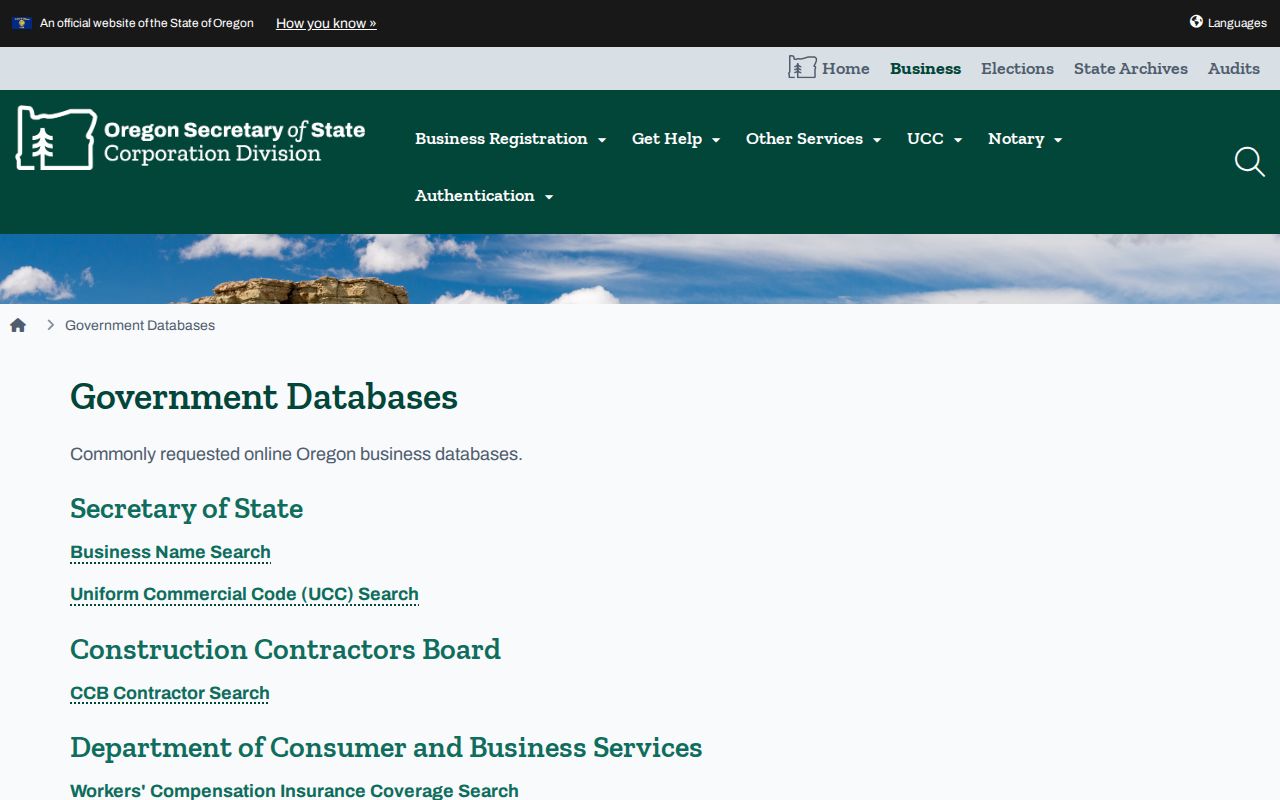Select the Business tab
1280x800 pixels.
pos(925,69)
